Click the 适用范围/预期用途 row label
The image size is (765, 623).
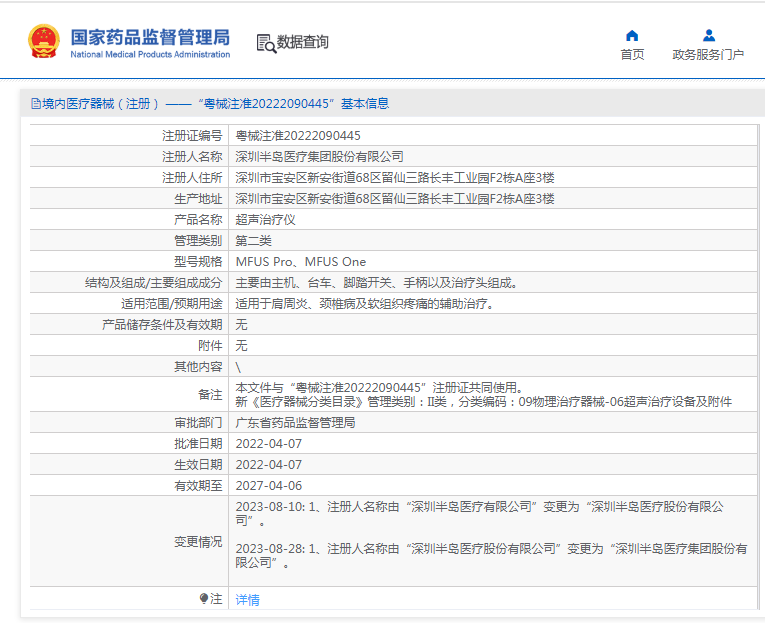pyautogui.click(x=172, y=303)
